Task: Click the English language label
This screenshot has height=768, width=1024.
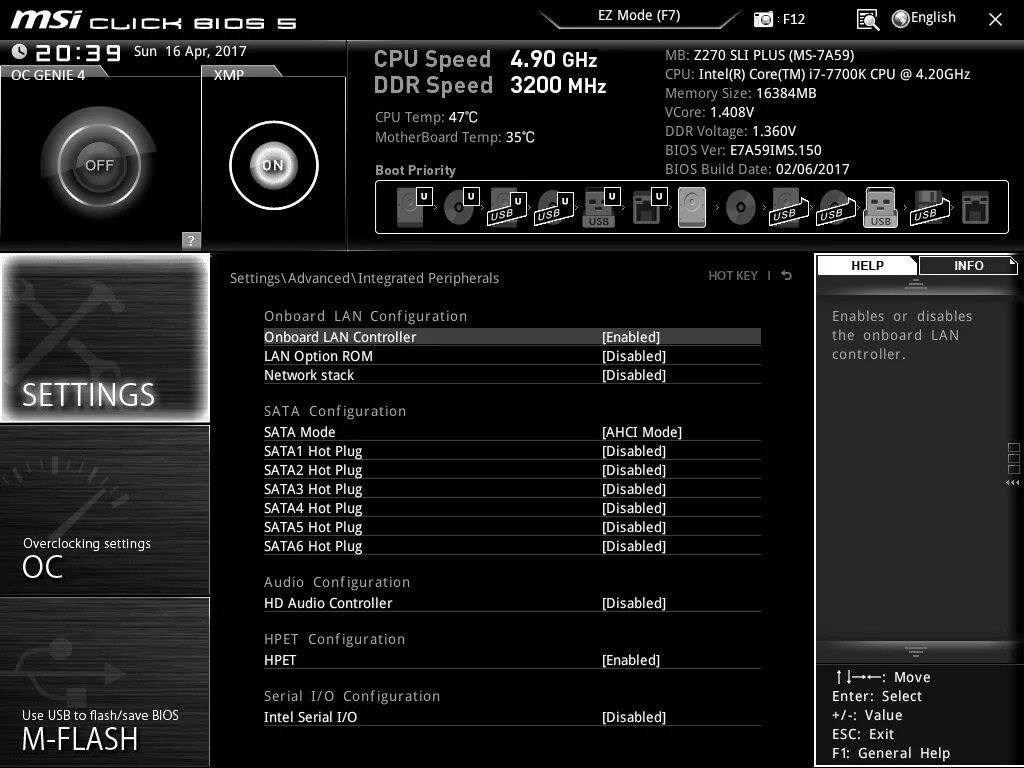Action: pos(933,18)
